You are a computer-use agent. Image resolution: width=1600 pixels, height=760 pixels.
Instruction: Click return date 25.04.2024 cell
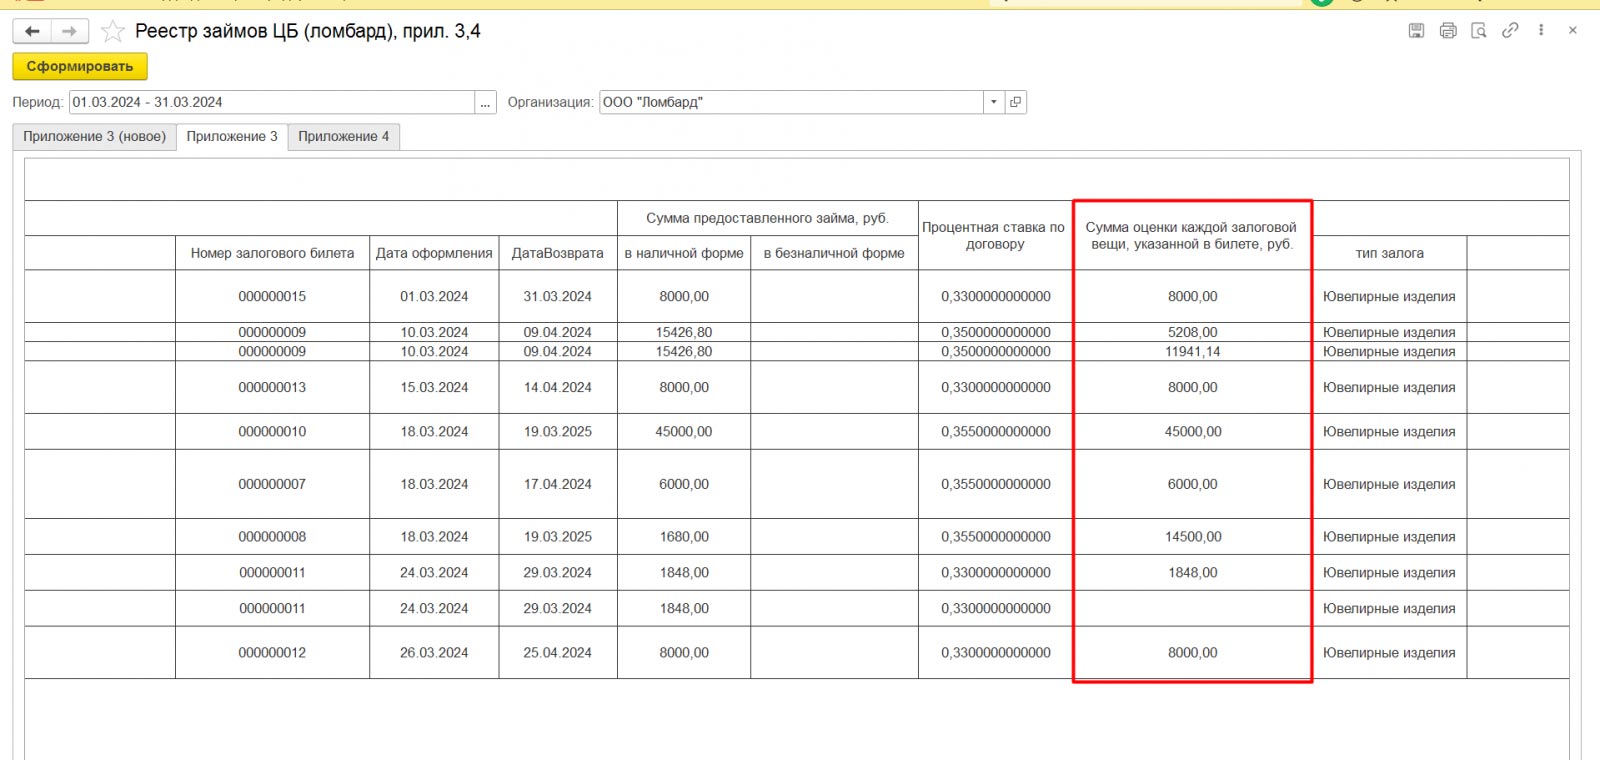(558, 653)
